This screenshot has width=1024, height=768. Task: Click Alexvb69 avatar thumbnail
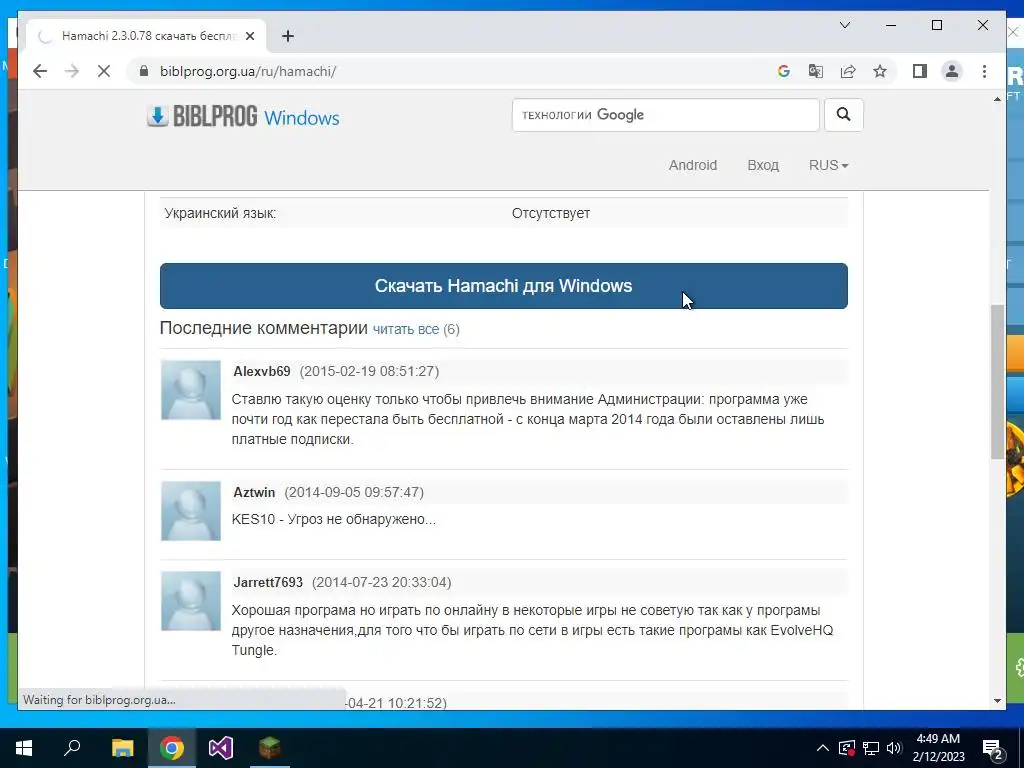(x=191, y=390)
